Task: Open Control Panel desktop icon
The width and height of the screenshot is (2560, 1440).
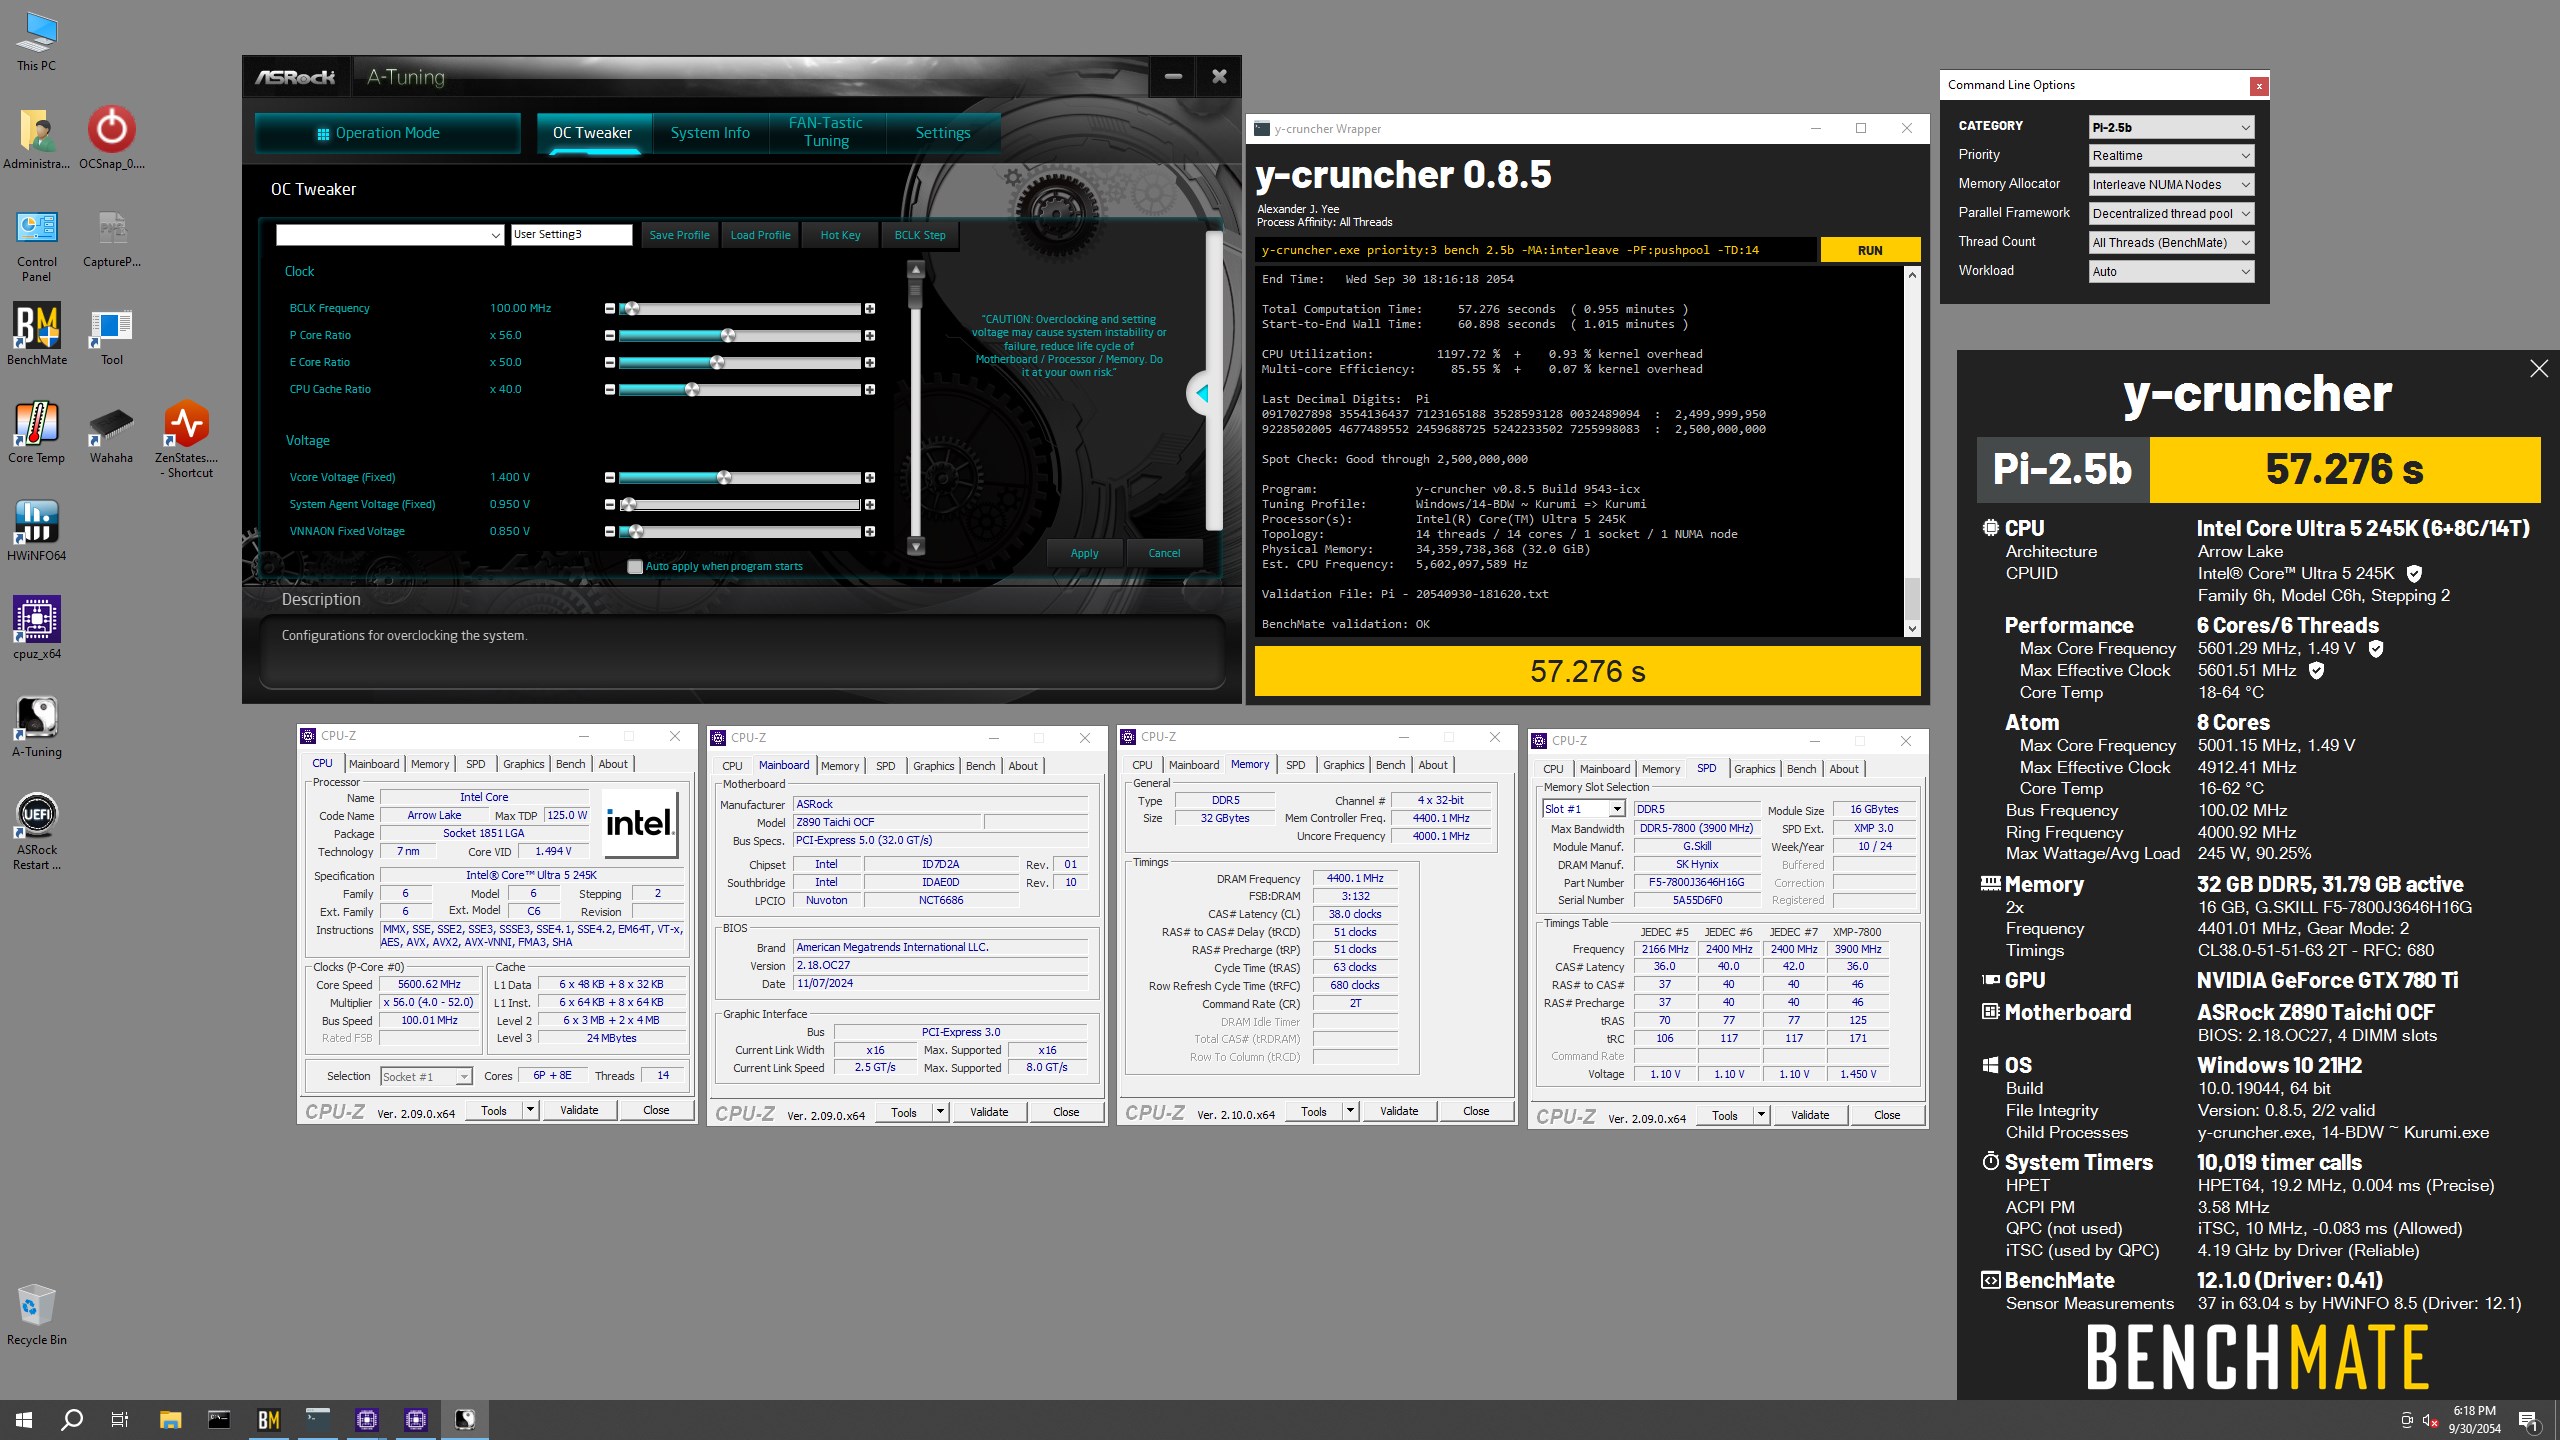Action: coord(37,245)
